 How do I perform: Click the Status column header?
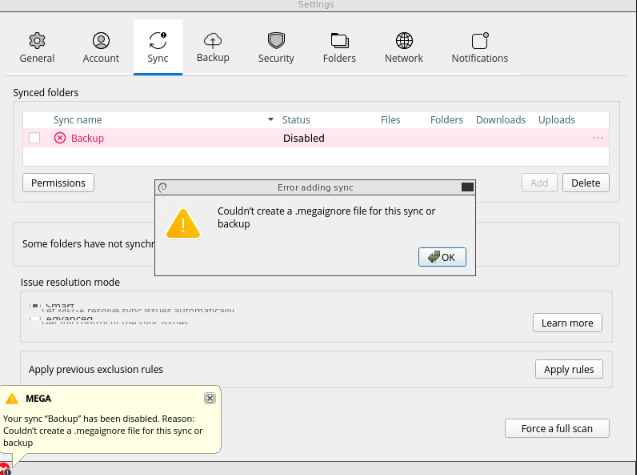296,120
